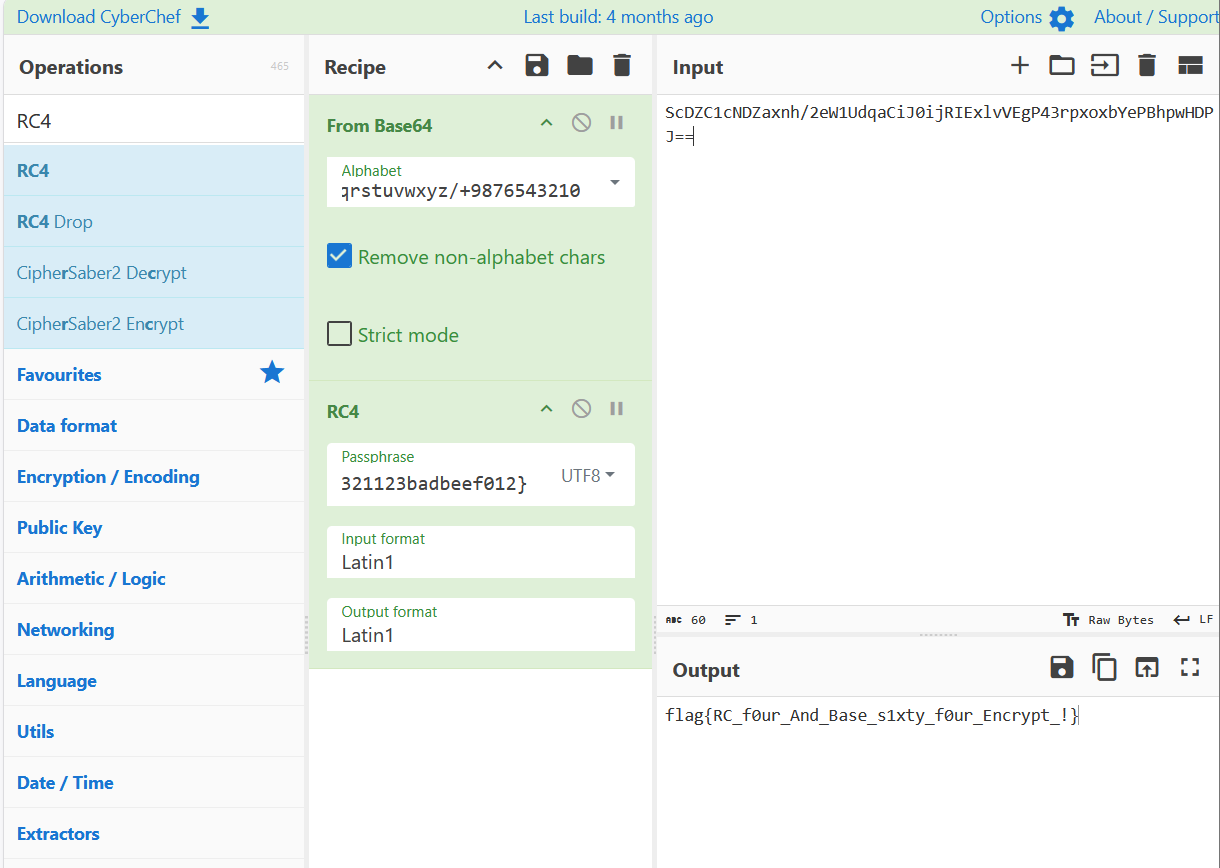Expand Encryption / Encoding category
The image size is (1220, 868).
[154, 476]
